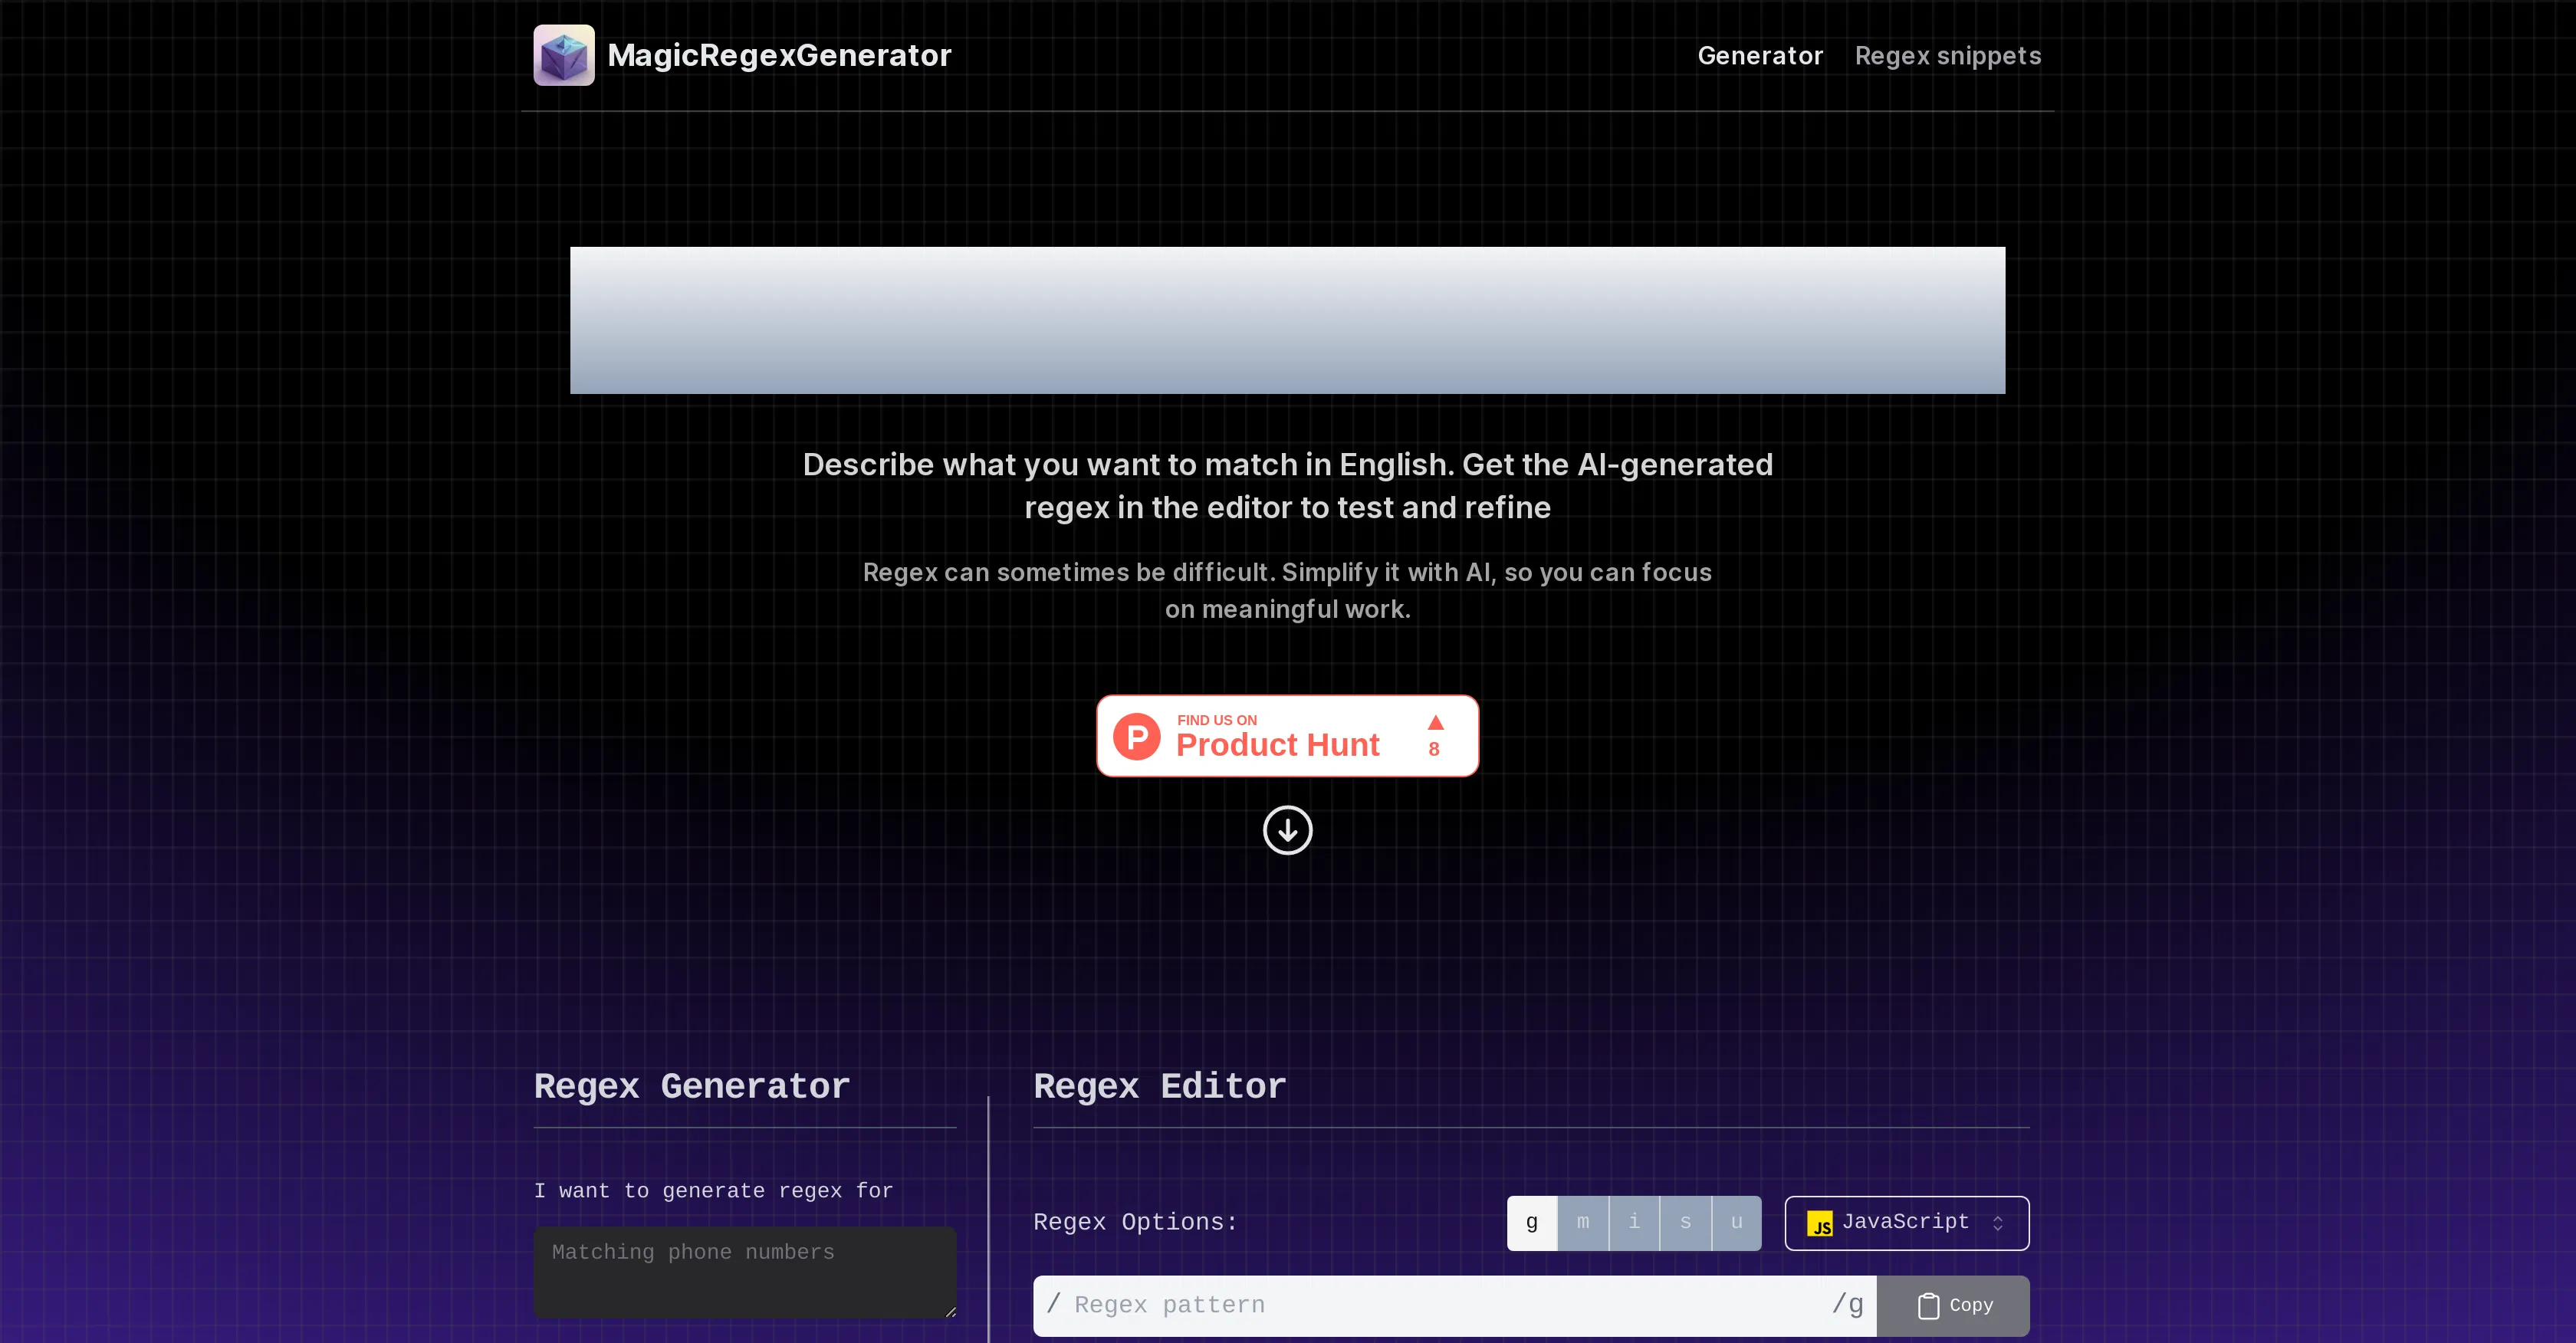
Task: Select the Generator menu item
Action: coord(1760,55)
